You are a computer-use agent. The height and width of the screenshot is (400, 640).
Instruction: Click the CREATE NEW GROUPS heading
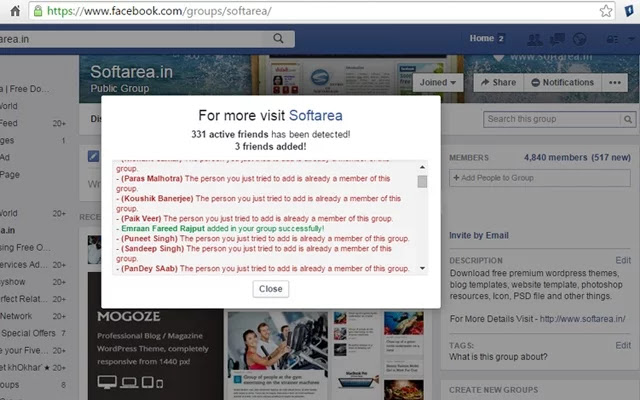pyautogui.click(x=493, y=390)
